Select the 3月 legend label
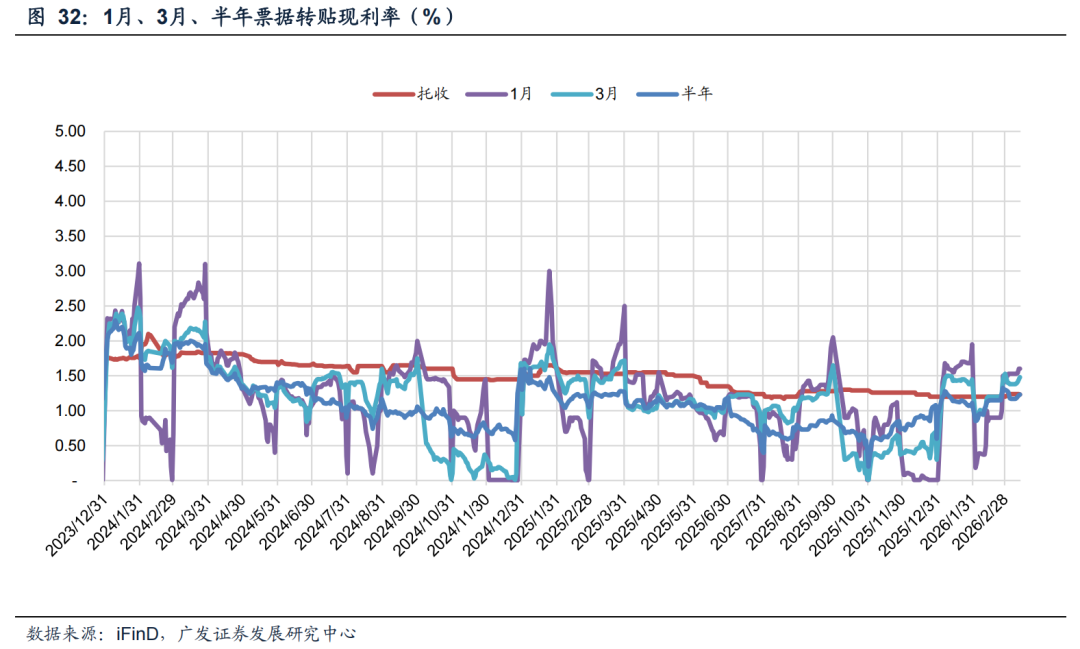 tap(607, 94)
